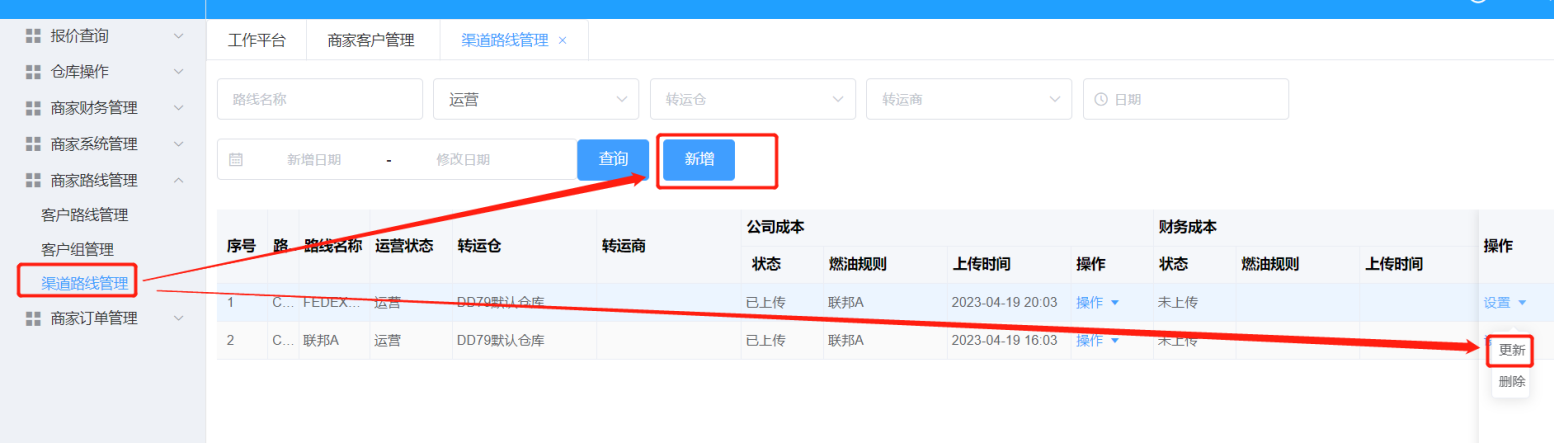Click the calendar icon in date range field
The height and width of the screenshot is (444, 1555).
(x=236, y=159)
